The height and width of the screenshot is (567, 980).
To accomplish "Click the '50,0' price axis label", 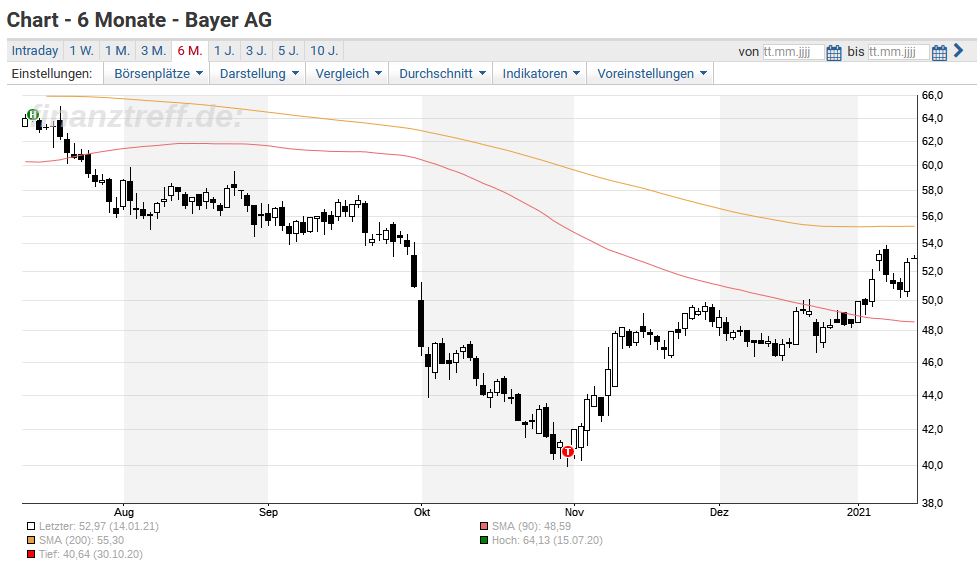I will [932, 300].
